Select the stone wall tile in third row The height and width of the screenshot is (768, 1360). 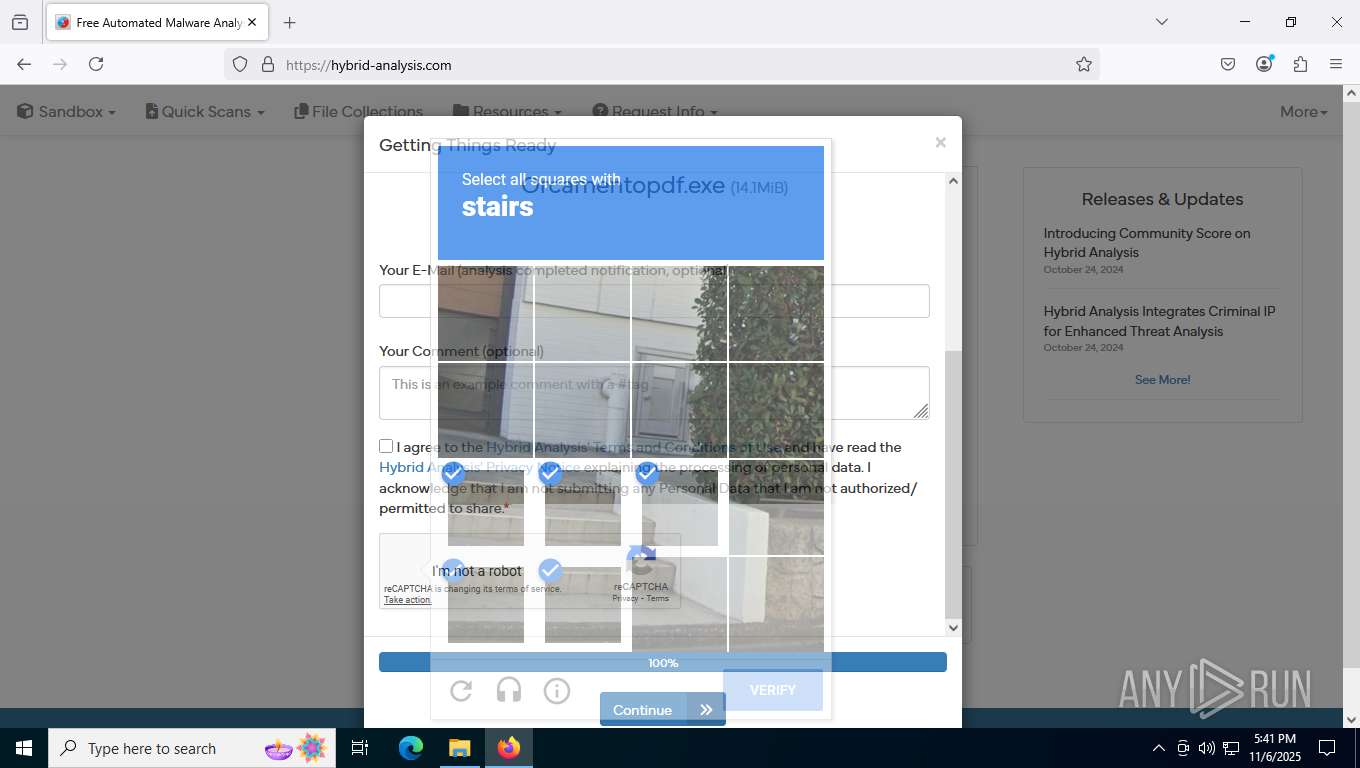(777, 507)
